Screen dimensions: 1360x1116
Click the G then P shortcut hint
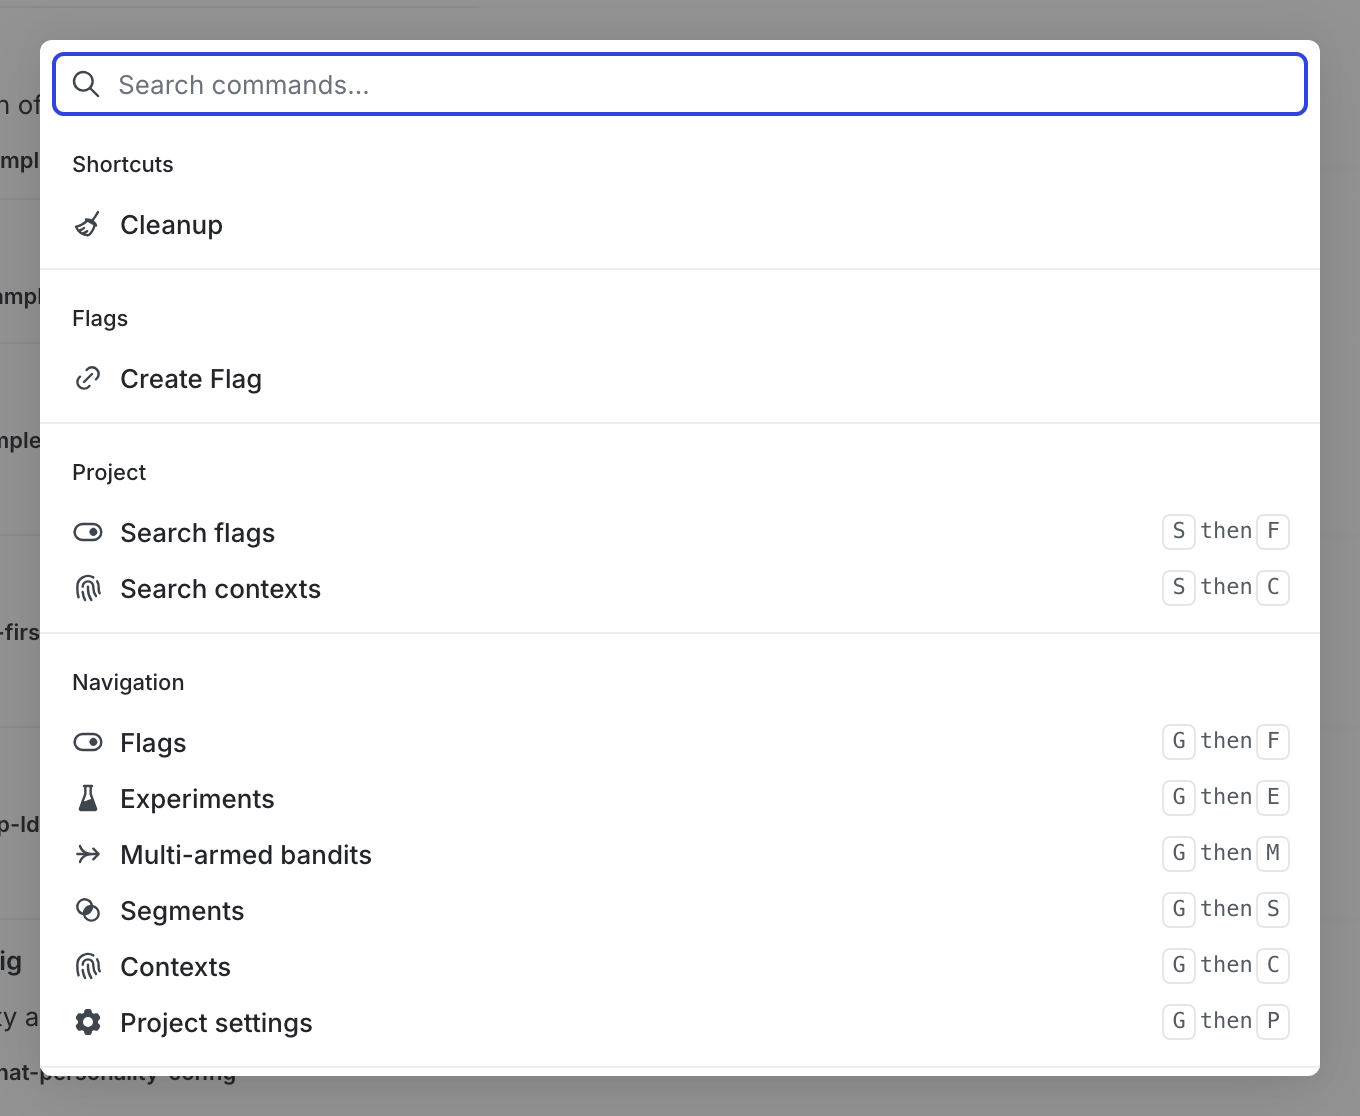pyautogui.click(x=1225, y=1021)
